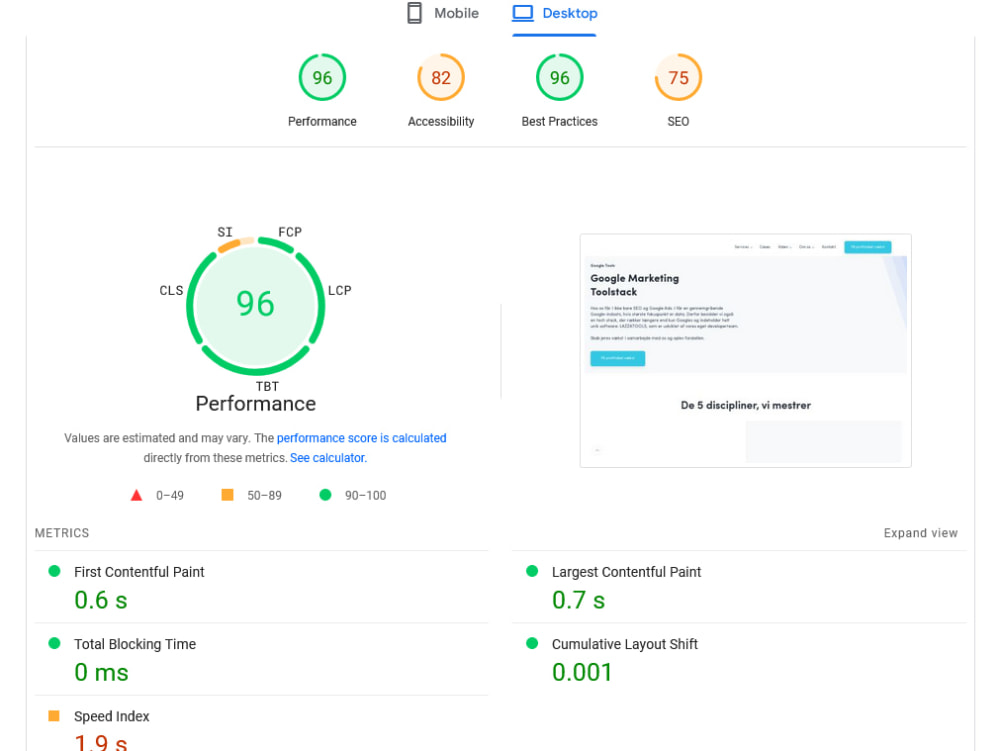1000x751 pixels.
Task: Open the performance score is calculated link
Action: click(362, 438)
